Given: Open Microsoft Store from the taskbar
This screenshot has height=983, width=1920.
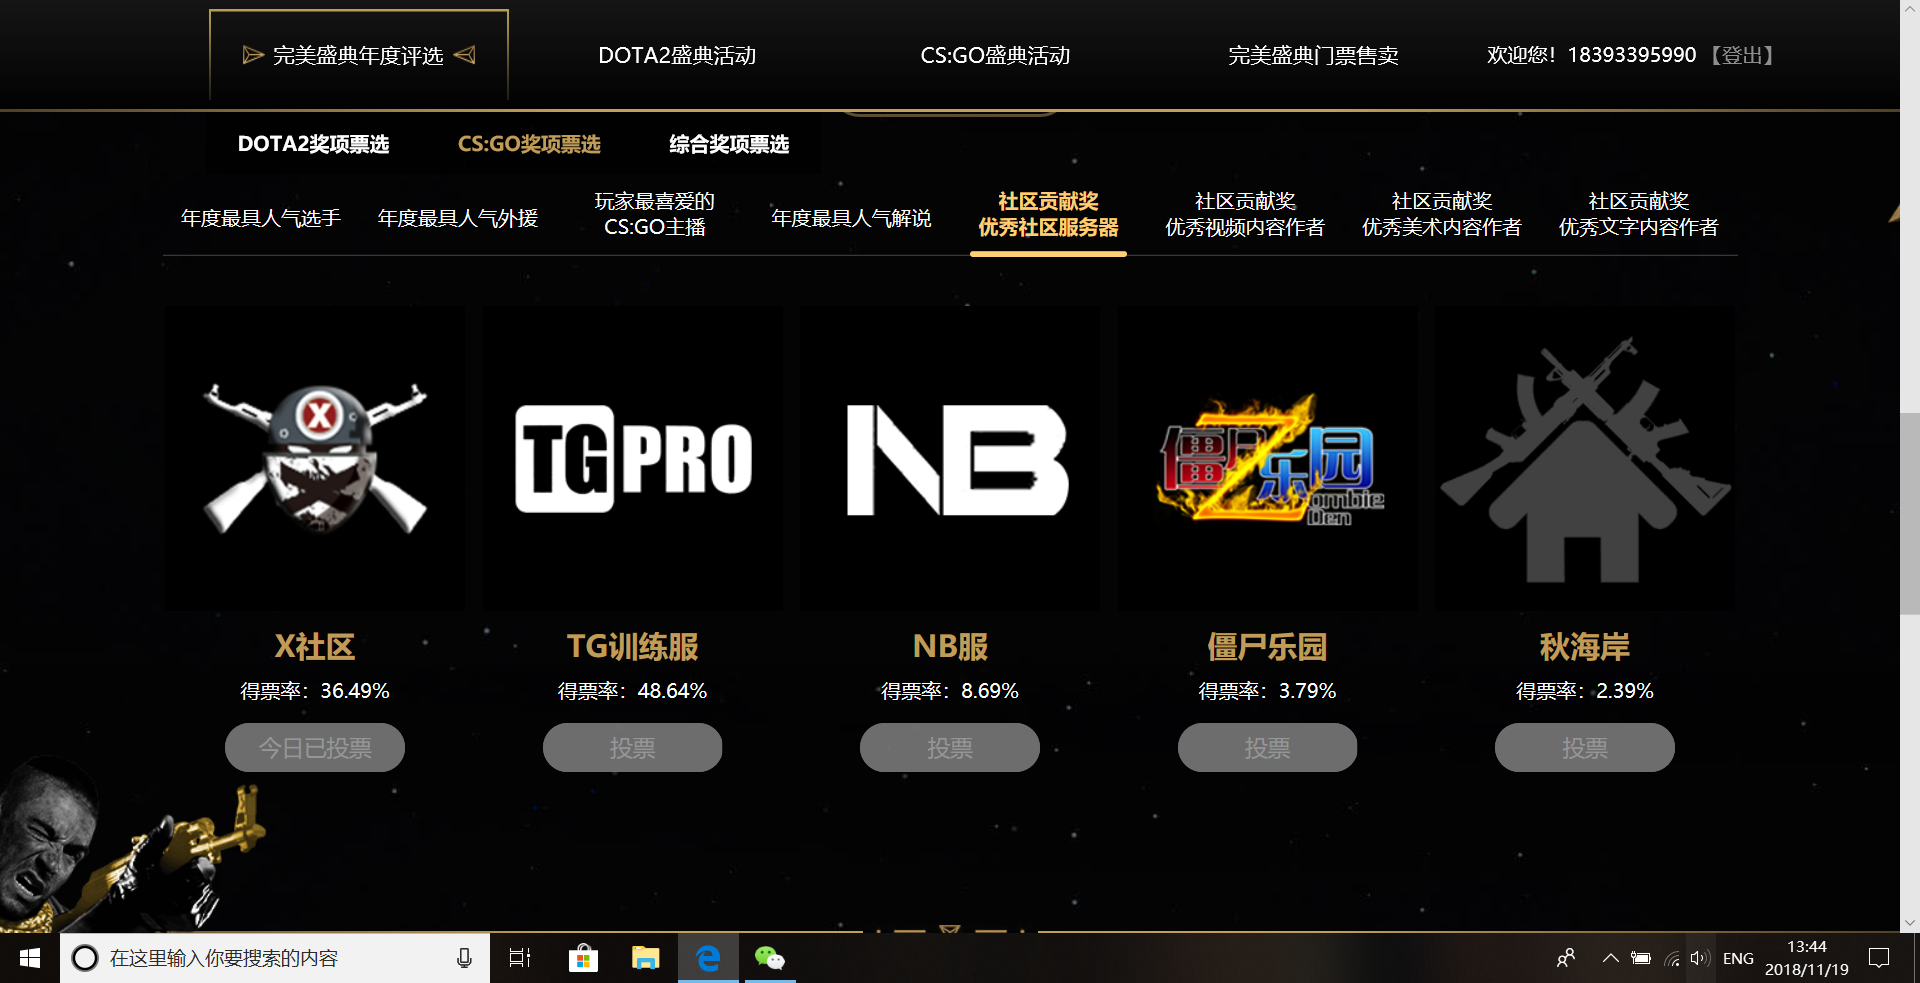Looking at the screenshot, I should pyautogui.click(x=583, y=958).
